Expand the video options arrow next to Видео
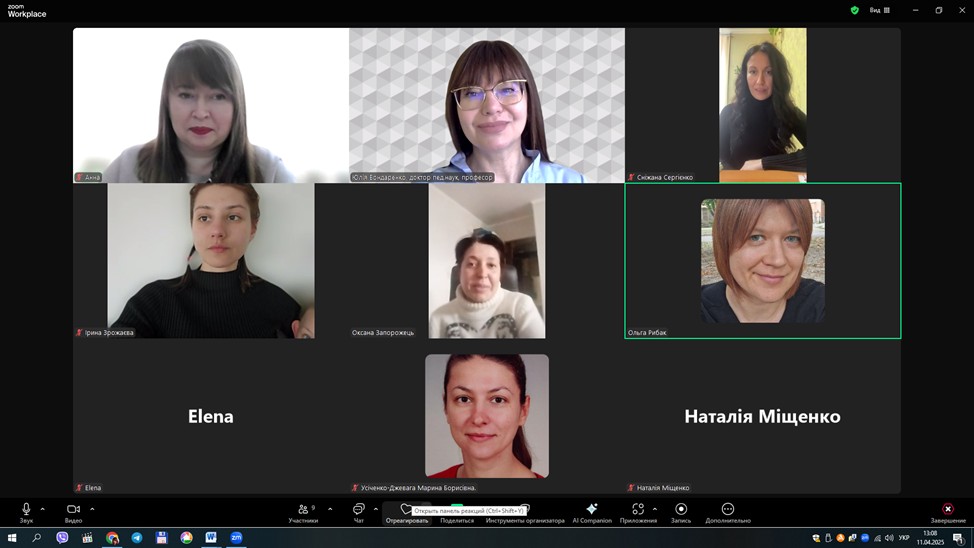The image size is (974, 548). pos(92,509)
